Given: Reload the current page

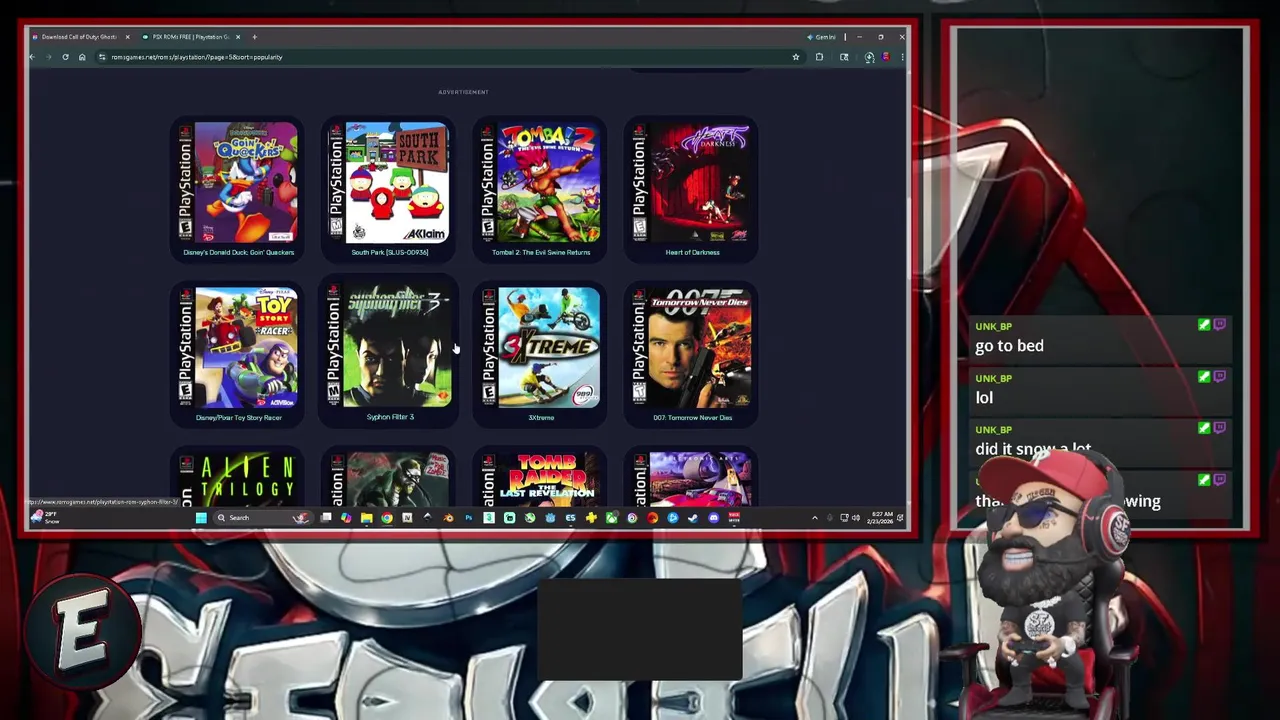Looking at the screenshot, I should (65, 57).
